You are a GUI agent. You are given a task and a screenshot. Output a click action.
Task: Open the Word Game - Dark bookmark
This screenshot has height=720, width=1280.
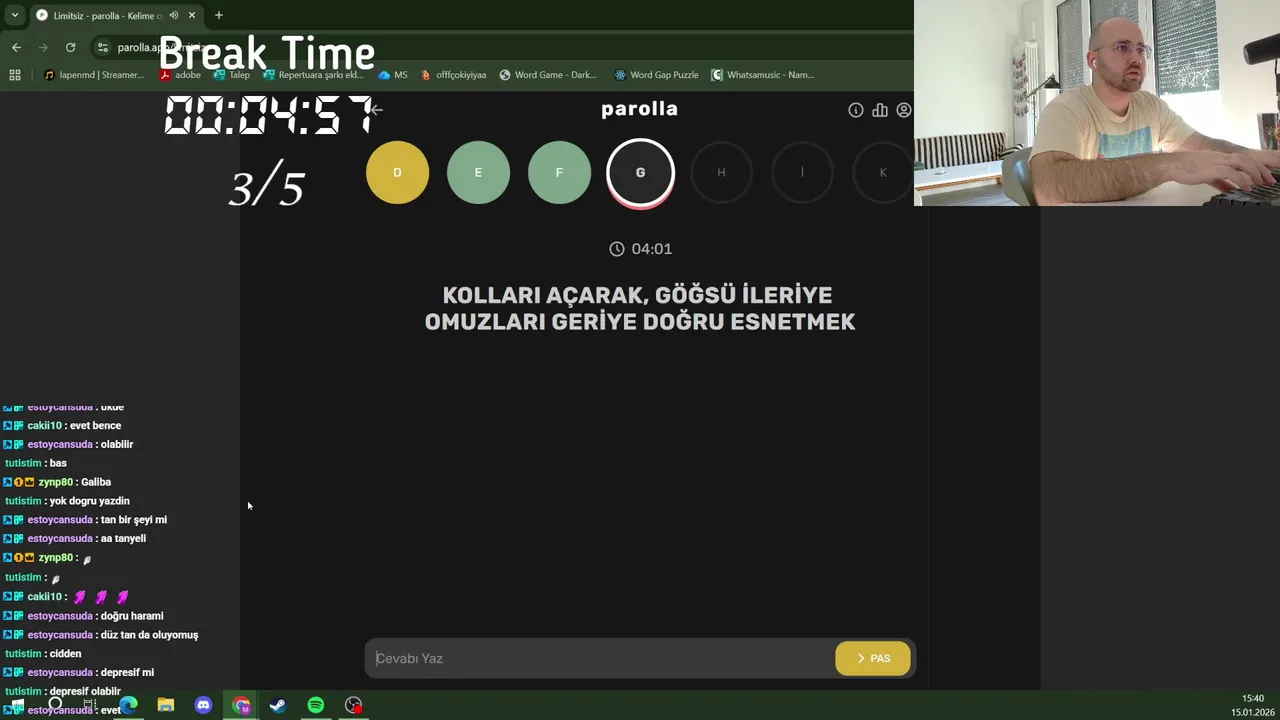[548, 75]
